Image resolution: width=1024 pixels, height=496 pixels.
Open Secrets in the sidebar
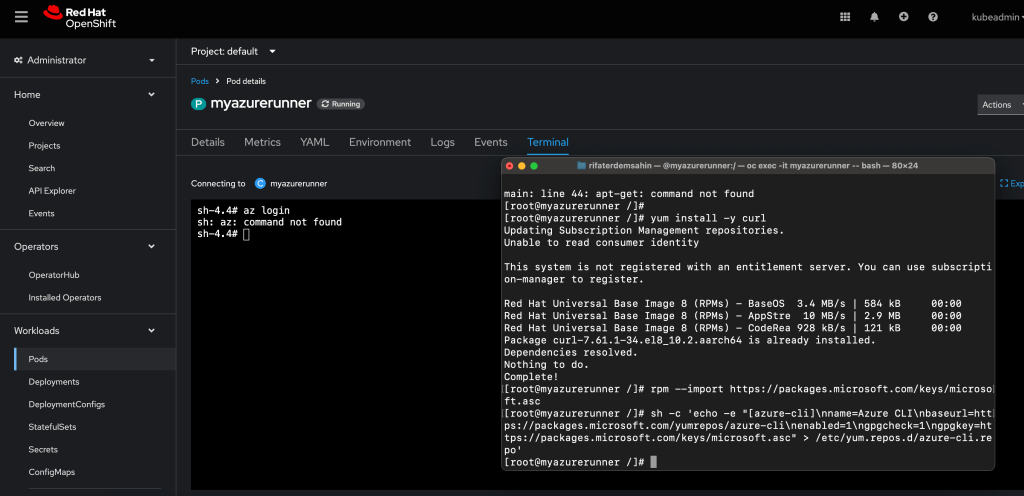43,450
